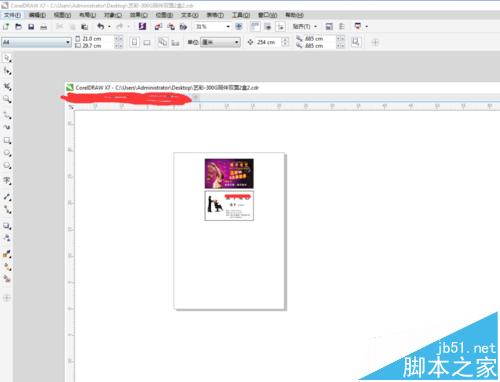Screen dimensions: 500x382
Task: Click the Cut scissors icon
Action: [x=59, y=27]
